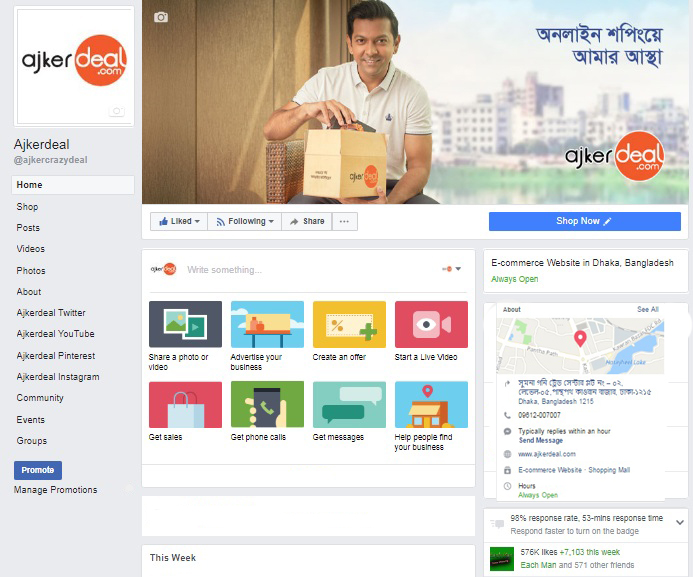This screenshot has height=577, width=693.
Task: Click the Get sales shopping bag tile
Action: [185, 405]
